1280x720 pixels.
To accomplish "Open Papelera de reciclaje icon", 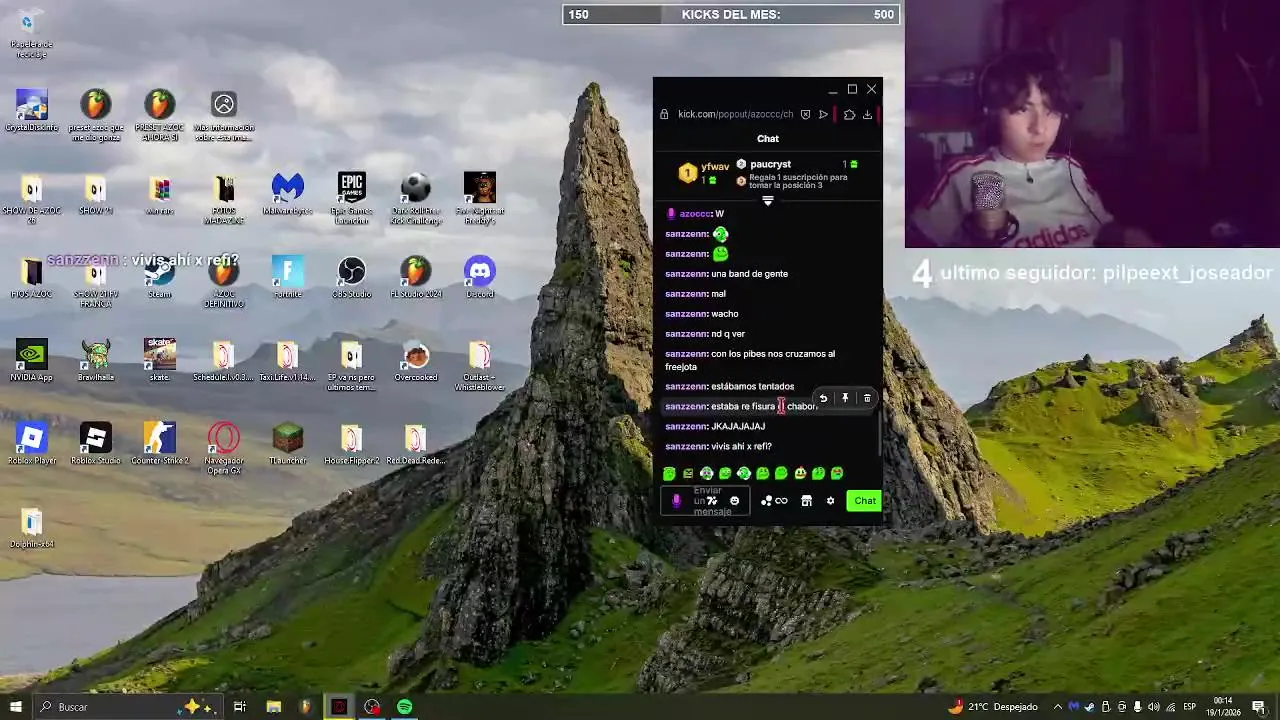I will [x=31, y=33].
